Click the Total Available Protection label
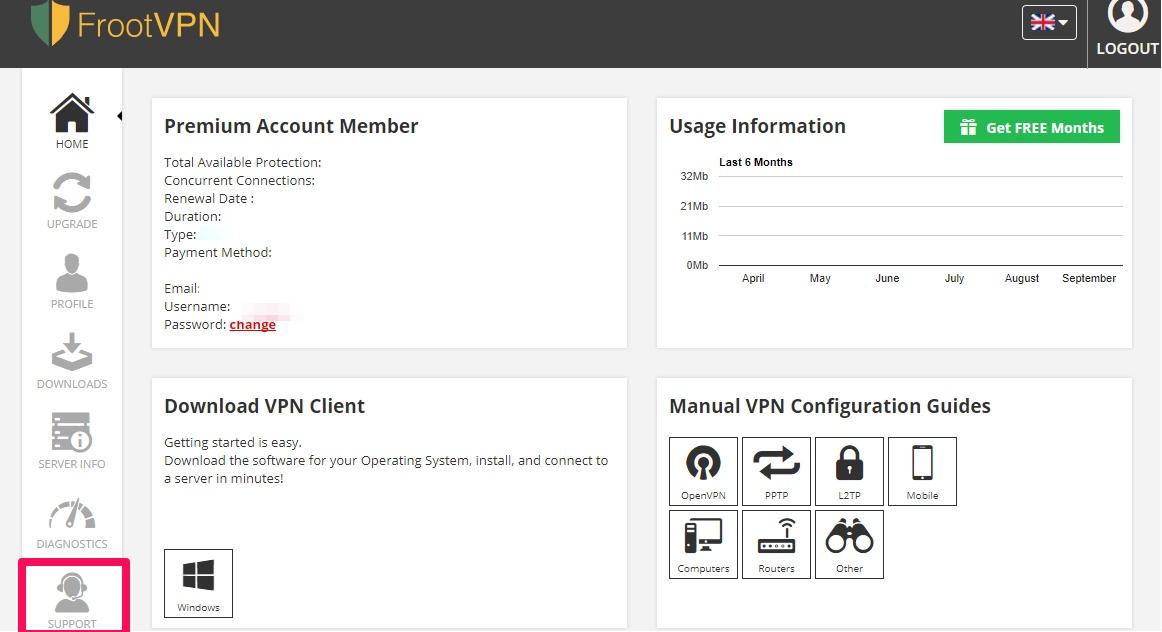The width and height of the screenshot is (1162, 632). coord(243,162)
